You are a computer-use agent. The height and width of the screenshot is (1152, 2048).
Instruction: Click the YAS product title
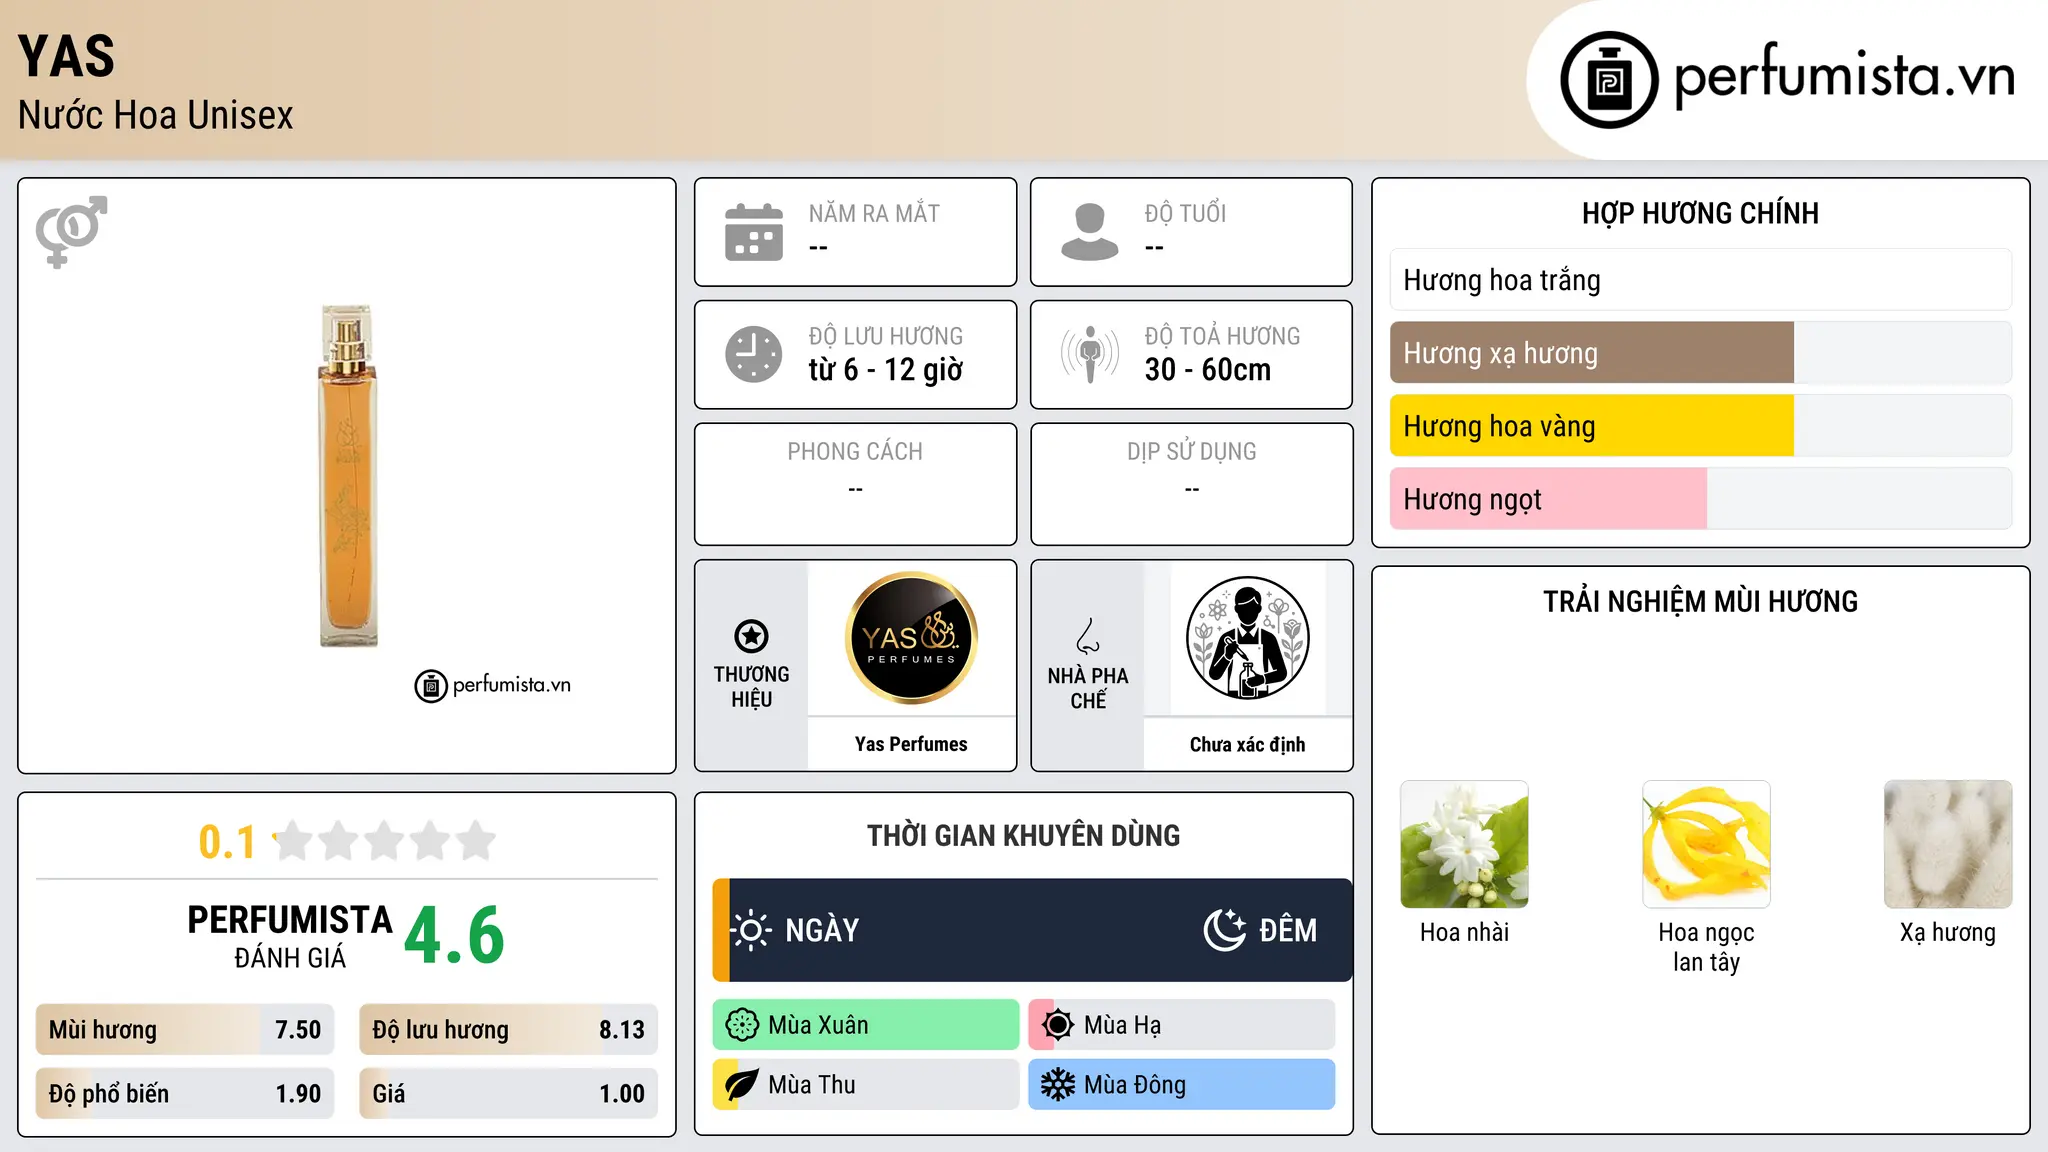coord(67,56)
